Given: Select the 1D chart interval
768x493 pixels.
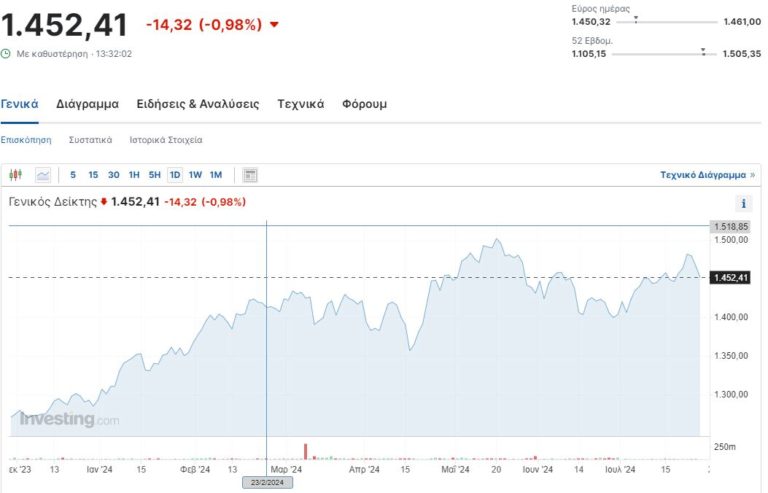Looking at the screenshot, I should tap(175, 175).
